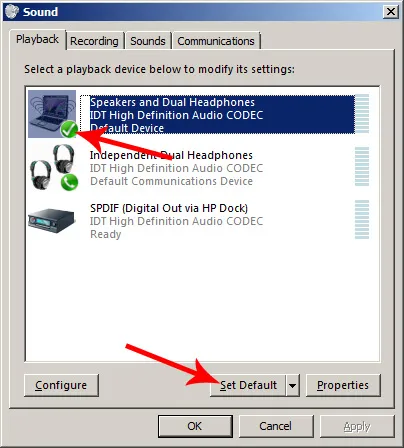This screenshot has height=448, width=404.
Task: Open the Sounds tab
Action: [x=148, y=41]
